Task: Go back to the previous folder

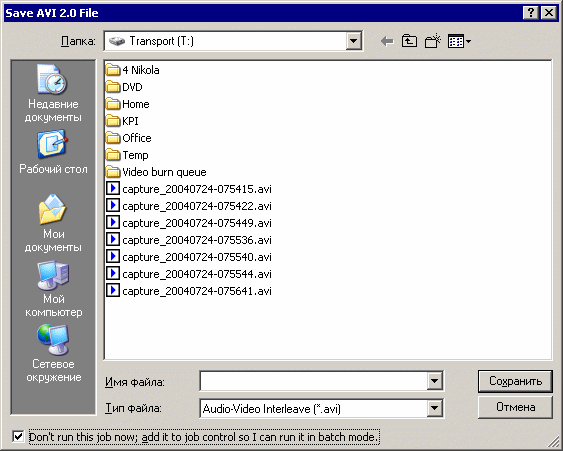Action: pos(387,41)
